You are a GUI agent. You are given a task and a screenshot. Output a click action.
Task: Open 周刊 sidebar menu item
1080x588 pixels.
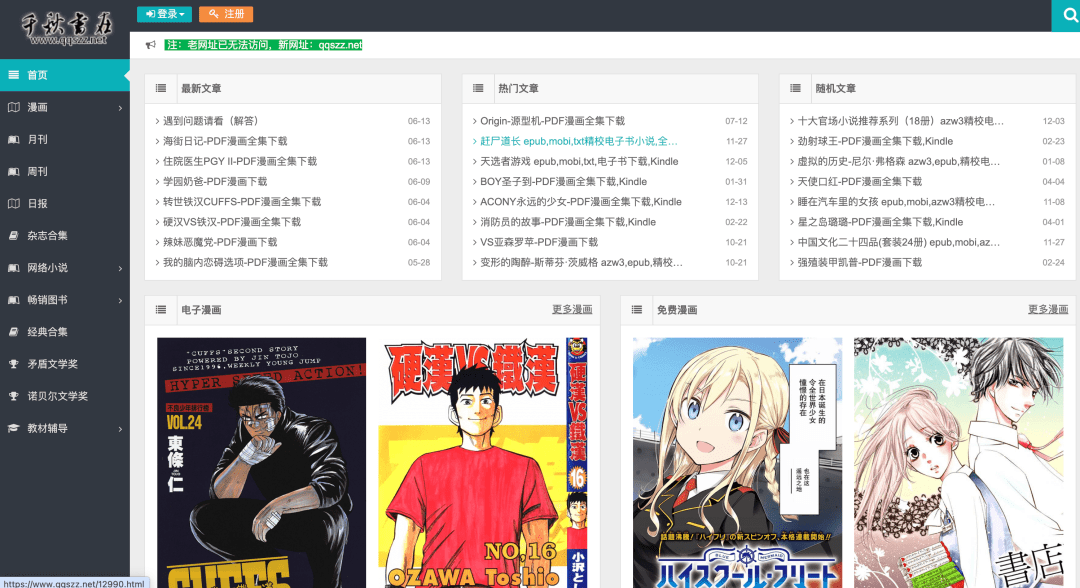pos(65,171)
